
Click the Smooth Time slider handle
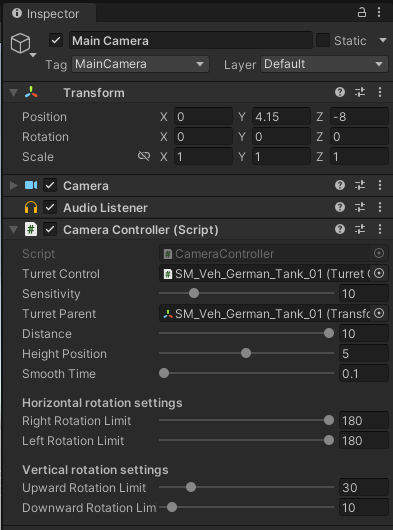point(164,373)
